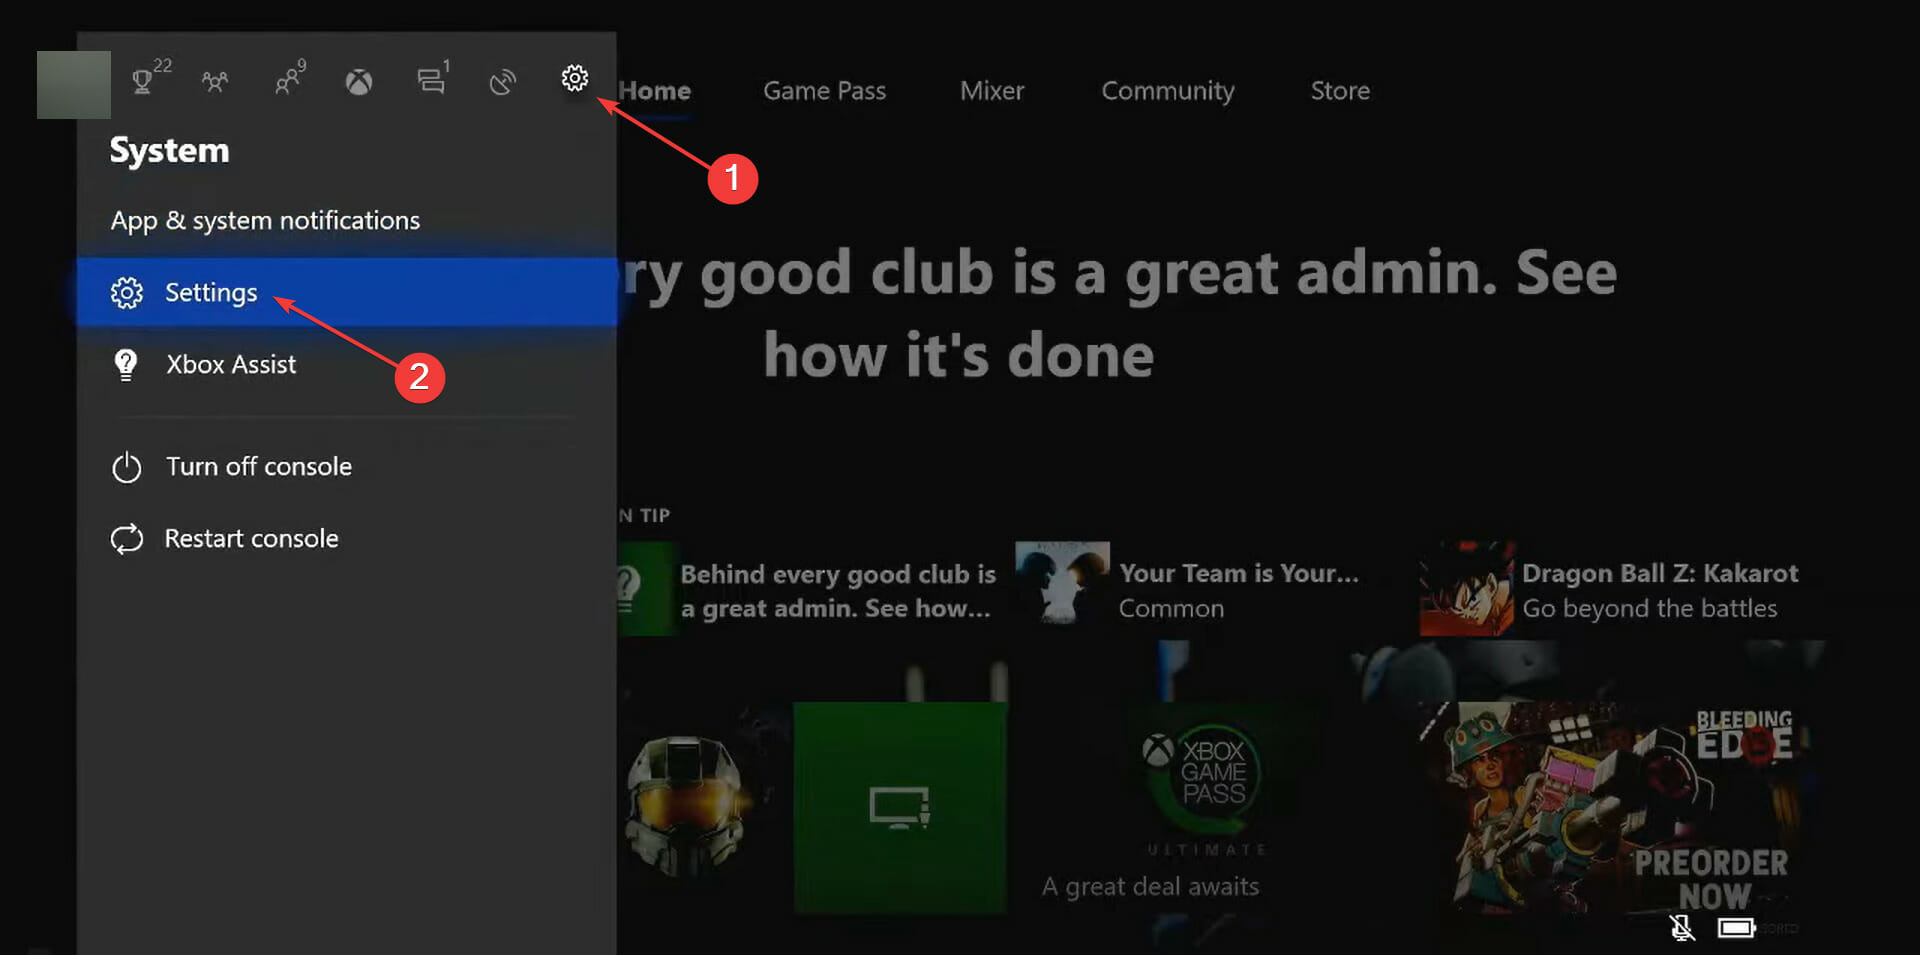This screenshot has height=955, width=1920.
Task: Open the Parties & chats icon with badge 9
Action: (x=287, y=81)
